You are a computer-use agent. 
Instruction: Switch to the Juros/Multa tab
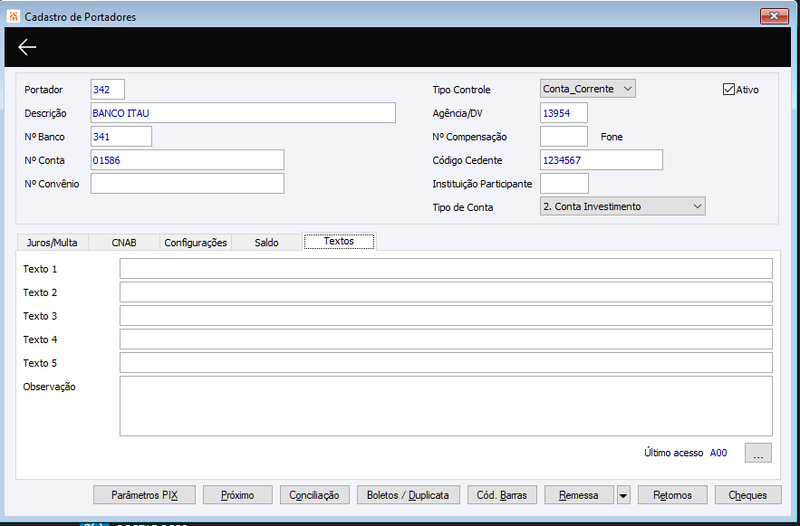[x=52, y=243]
